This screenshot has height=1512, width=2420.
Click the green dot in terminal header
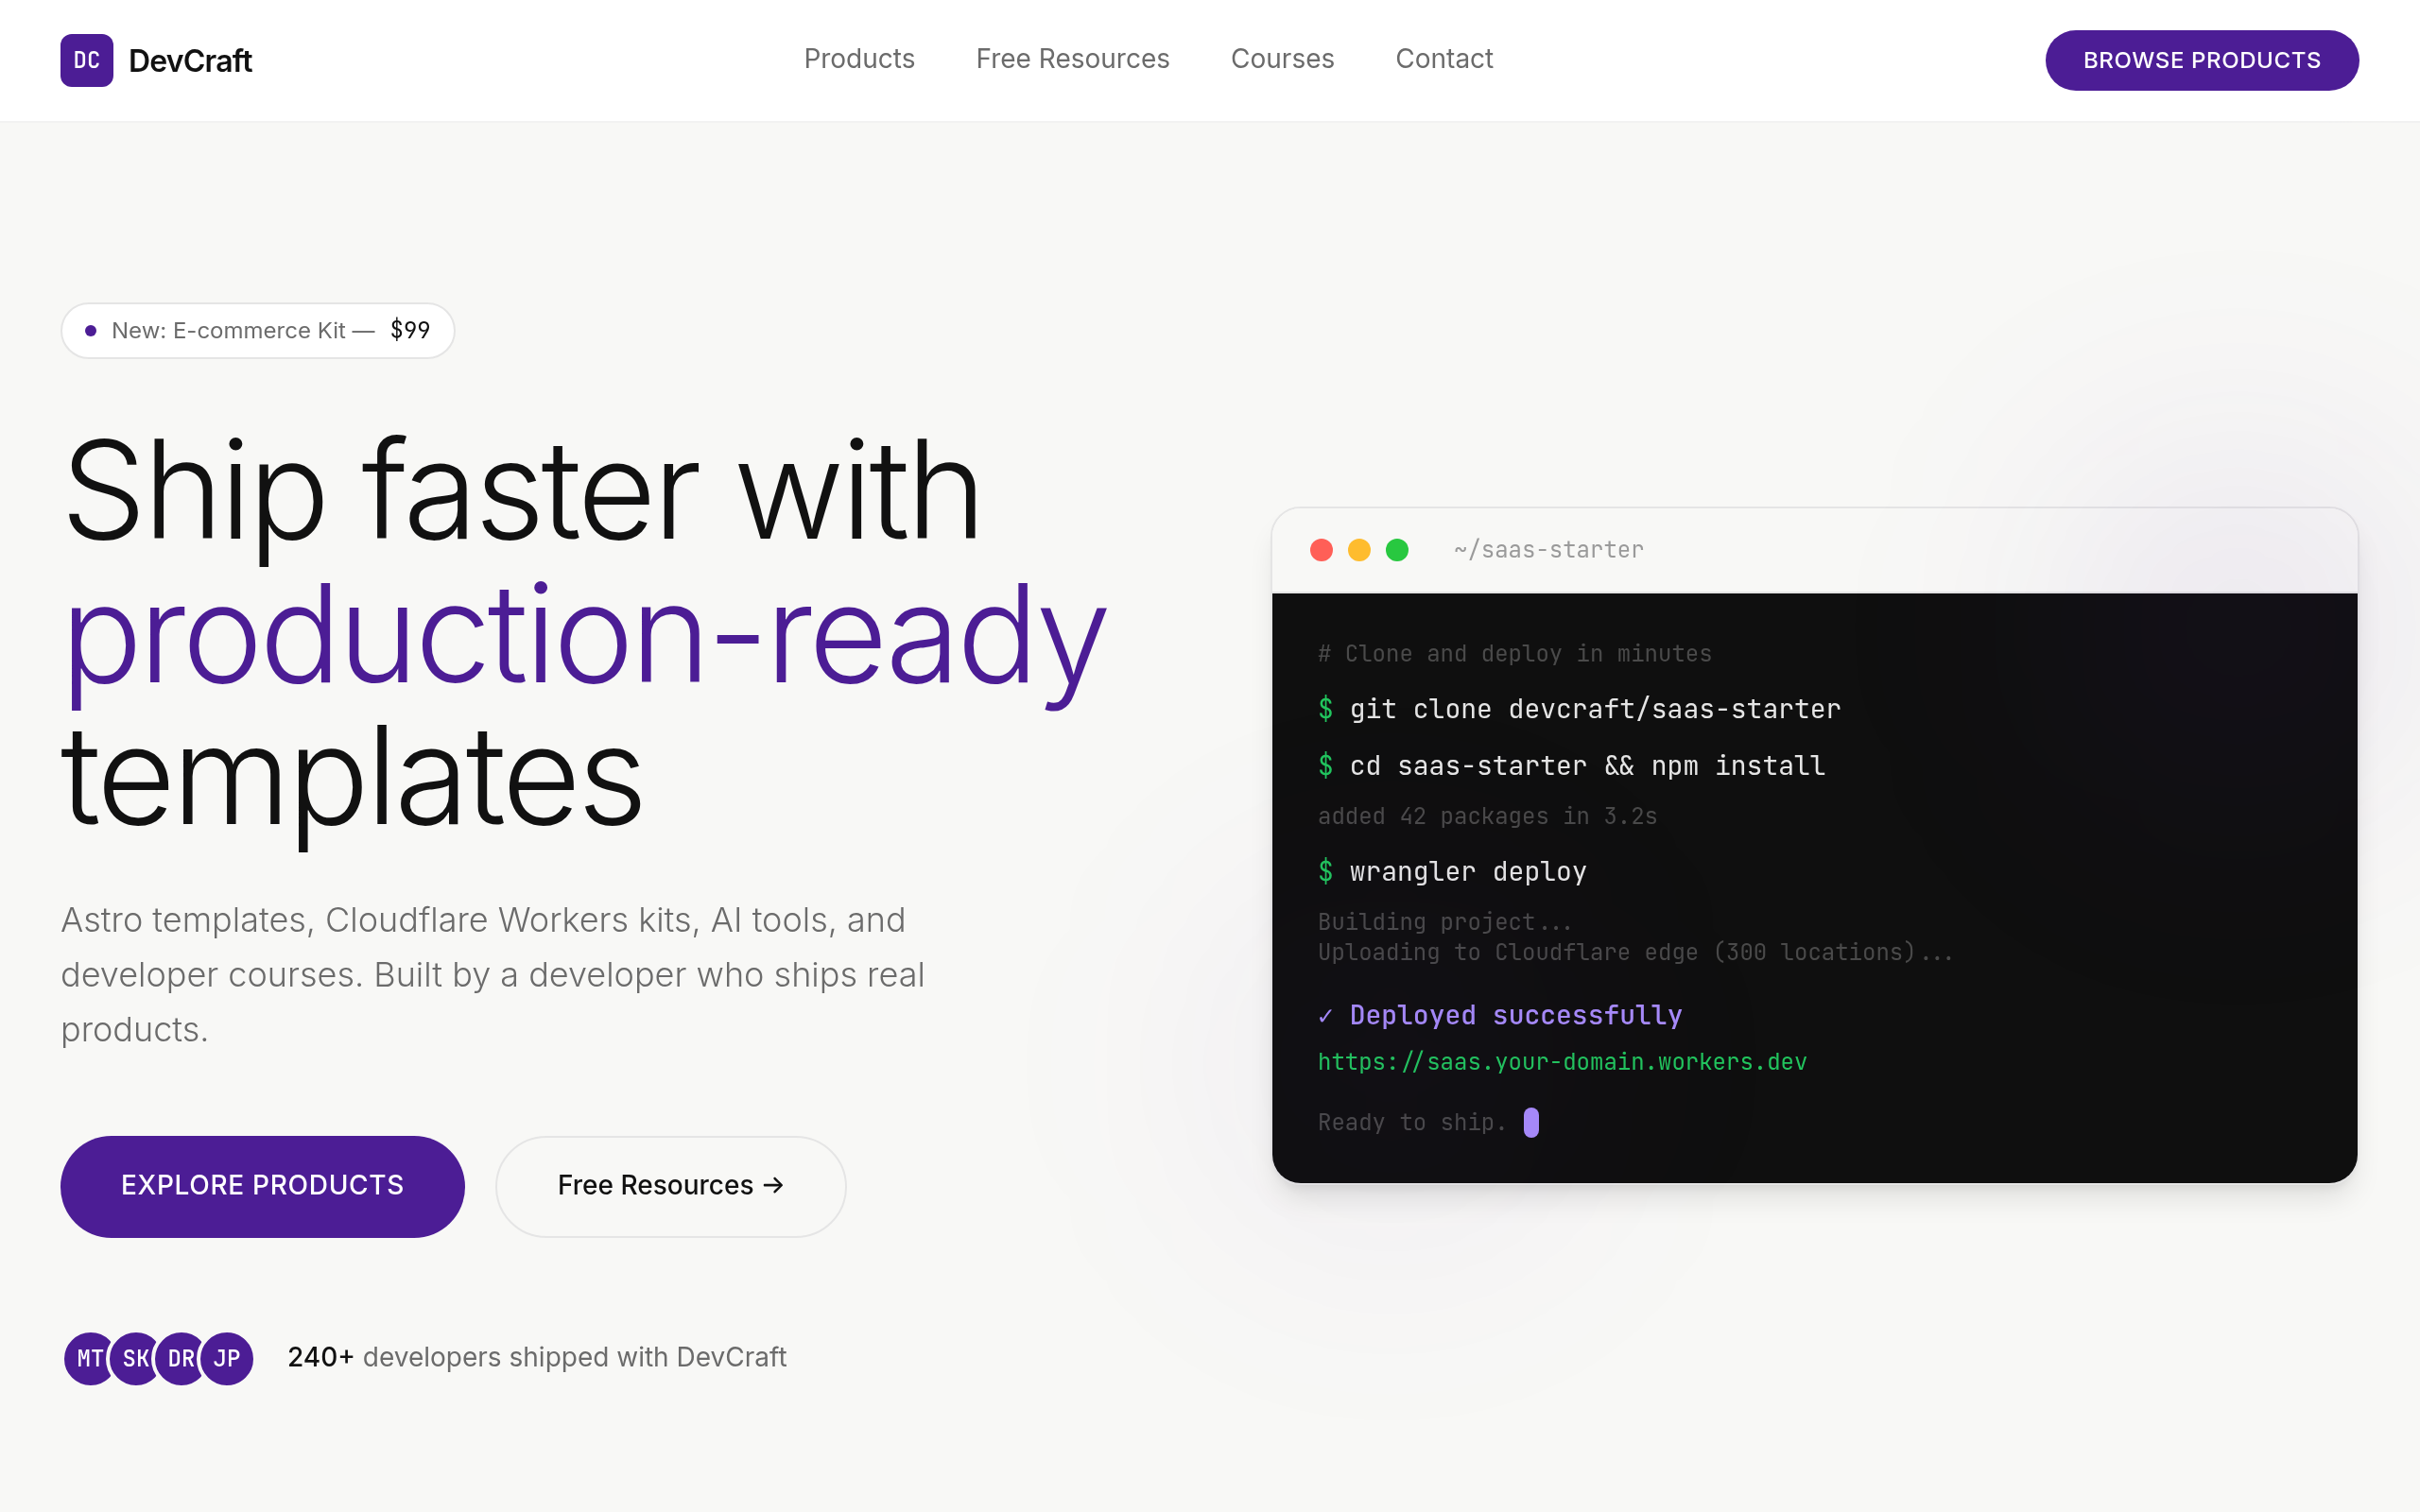point(1397,550)
